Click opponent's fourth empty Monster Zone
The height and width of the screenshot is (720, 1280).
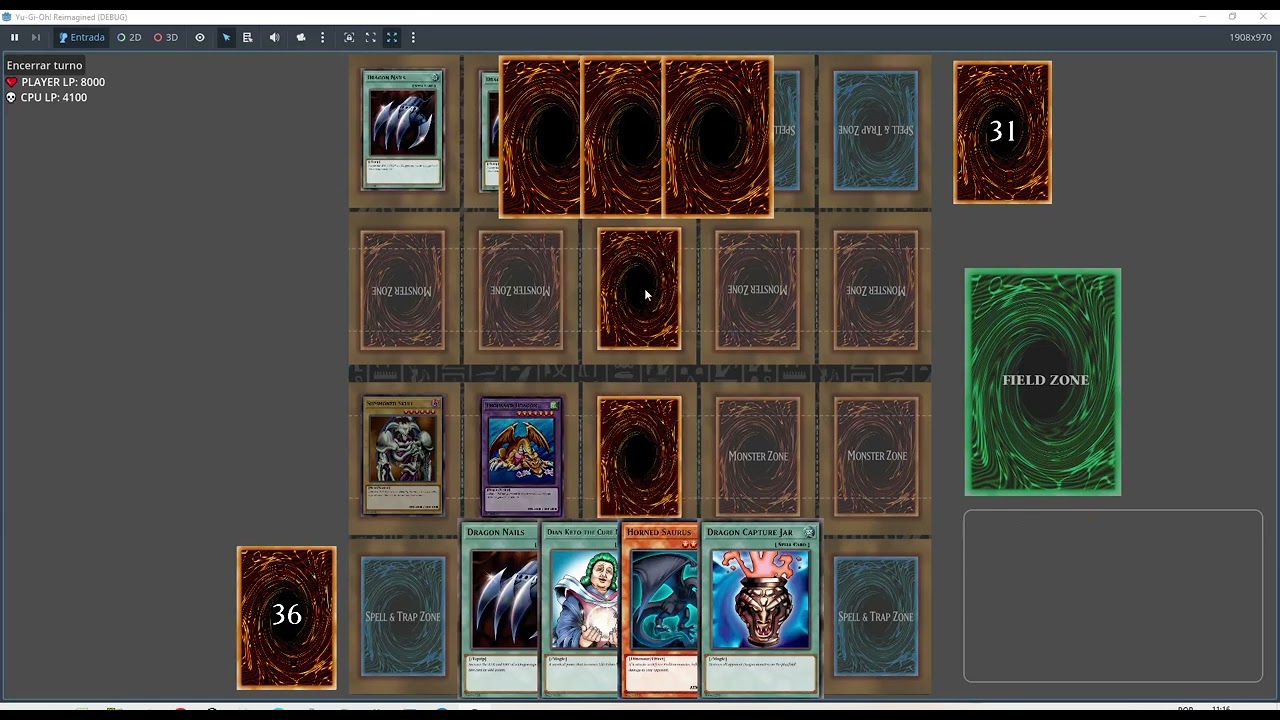[x=758, y=290]
